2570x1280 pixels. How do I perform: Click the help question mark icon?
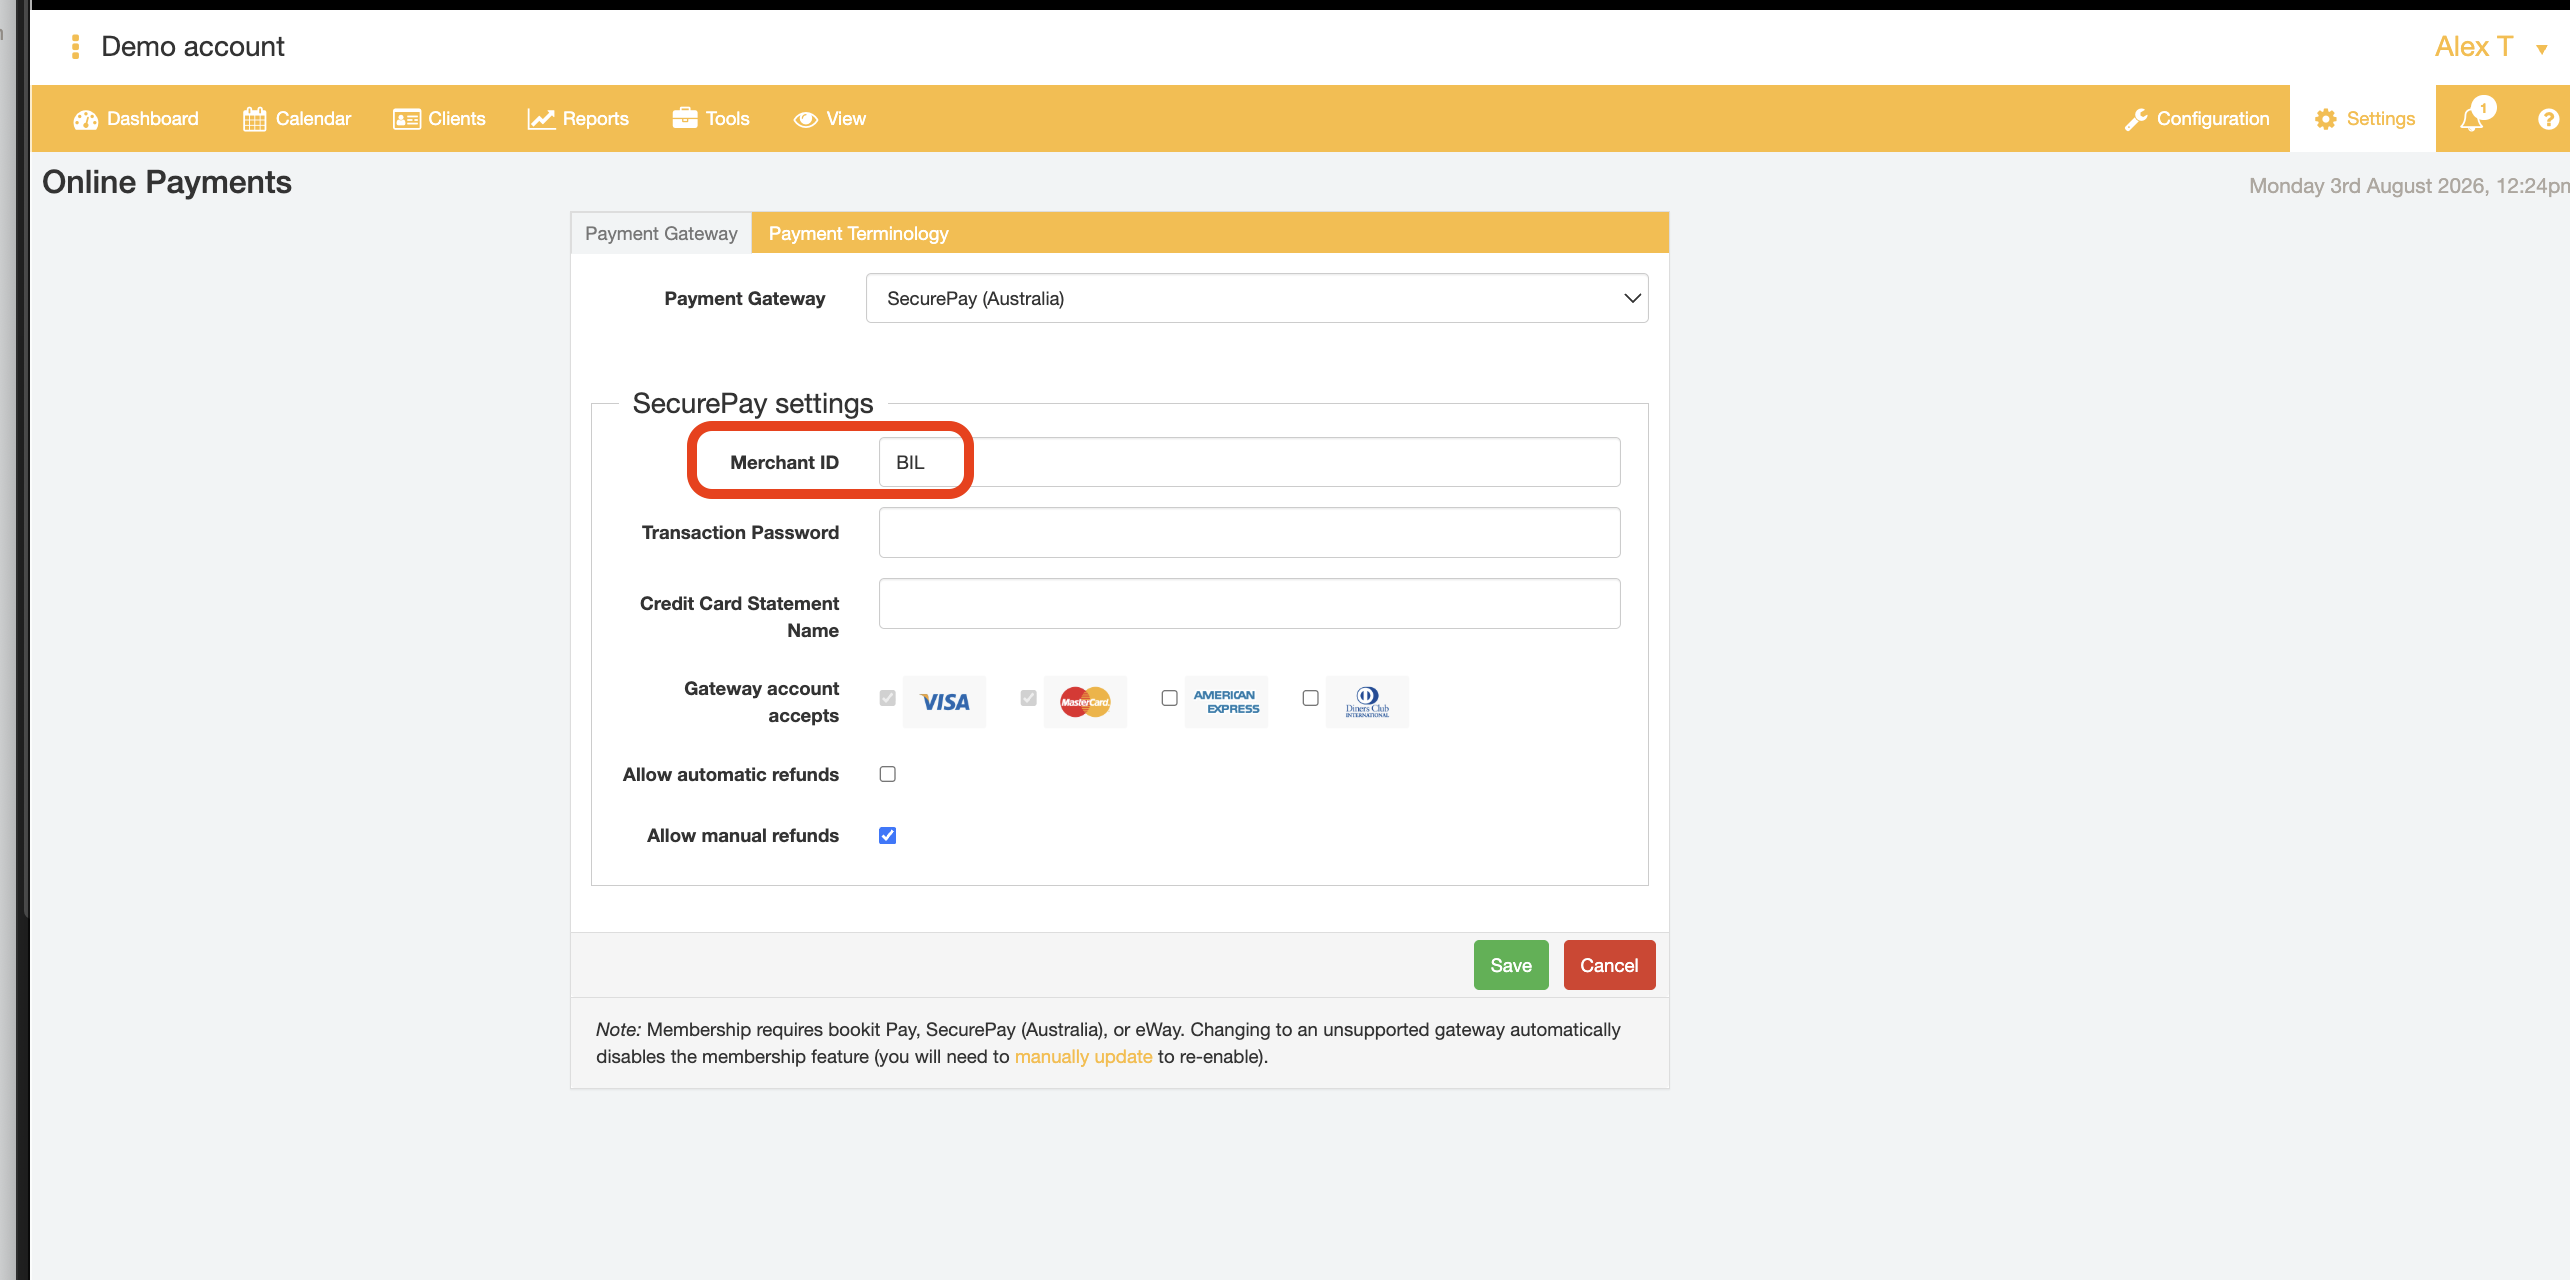pos(2548,119)
